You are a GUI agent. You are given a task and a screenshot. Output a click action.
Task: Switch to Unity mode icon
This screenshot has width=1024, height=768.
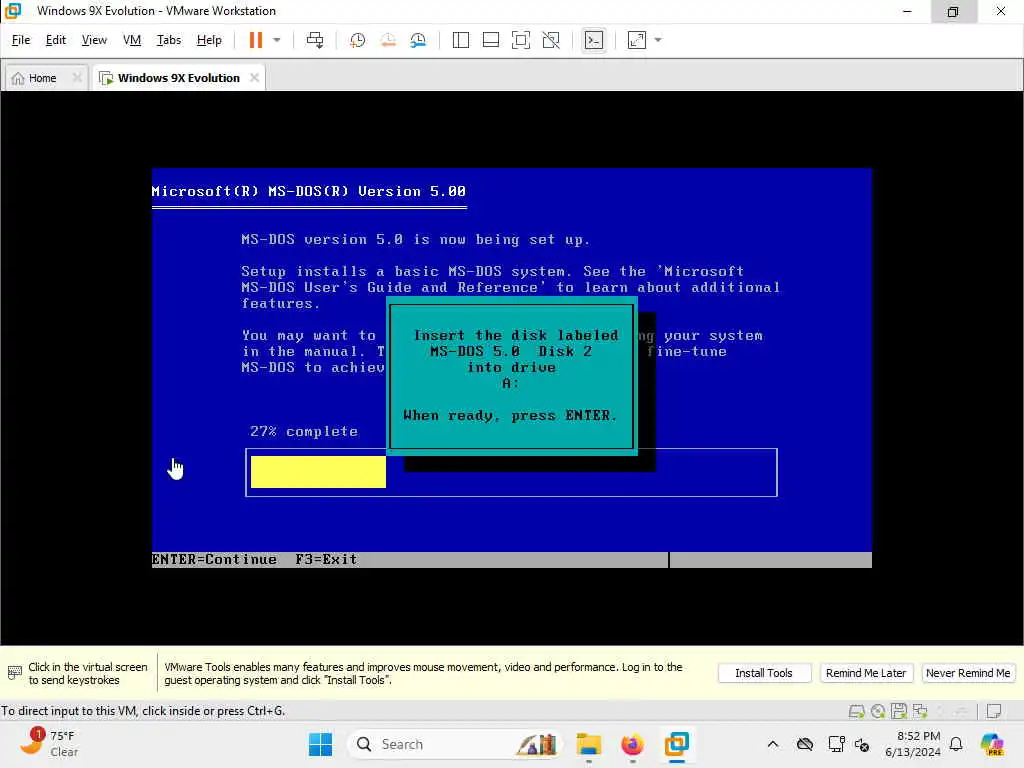click(551, 40)
